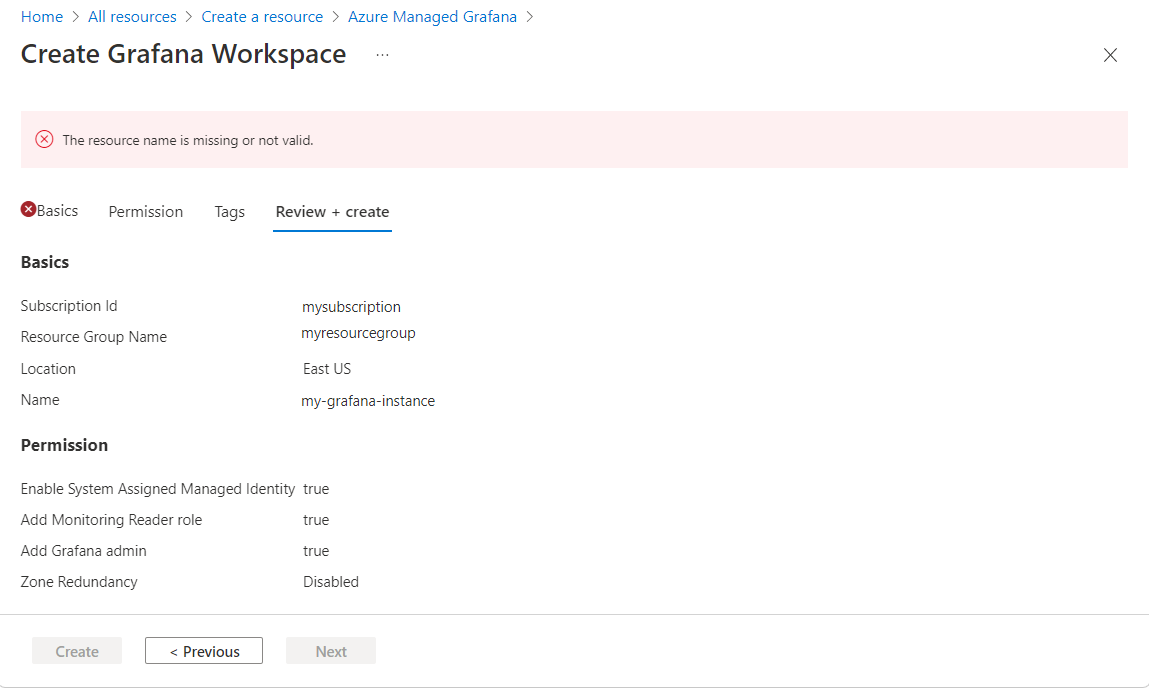Click the error badge on Basics tab
Screen dimensions: 1149x695
tap(28, 210)
